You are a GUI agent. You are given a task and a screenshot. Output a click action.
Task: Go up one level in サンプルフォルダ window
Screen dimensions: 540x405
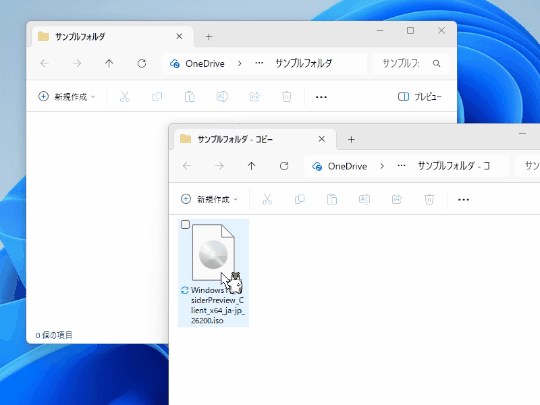109,63
